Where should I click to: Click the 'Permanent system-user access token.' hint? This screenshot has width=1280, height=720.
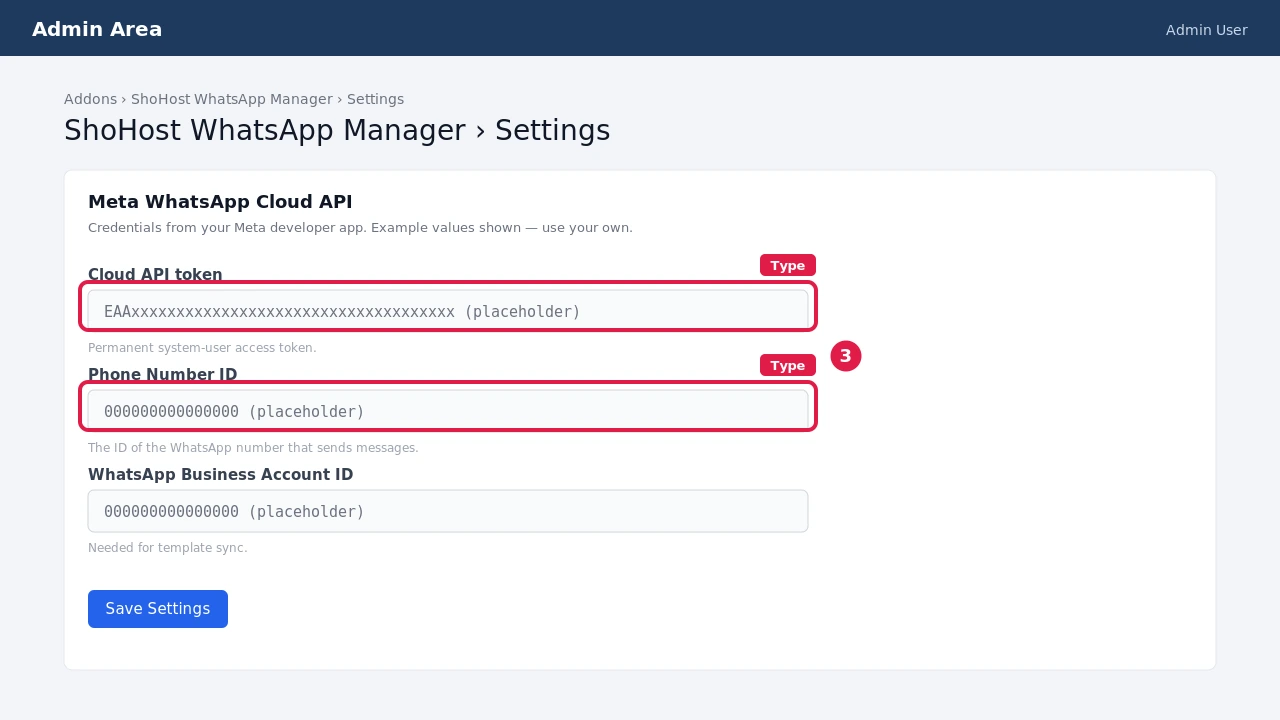point(202,348)
